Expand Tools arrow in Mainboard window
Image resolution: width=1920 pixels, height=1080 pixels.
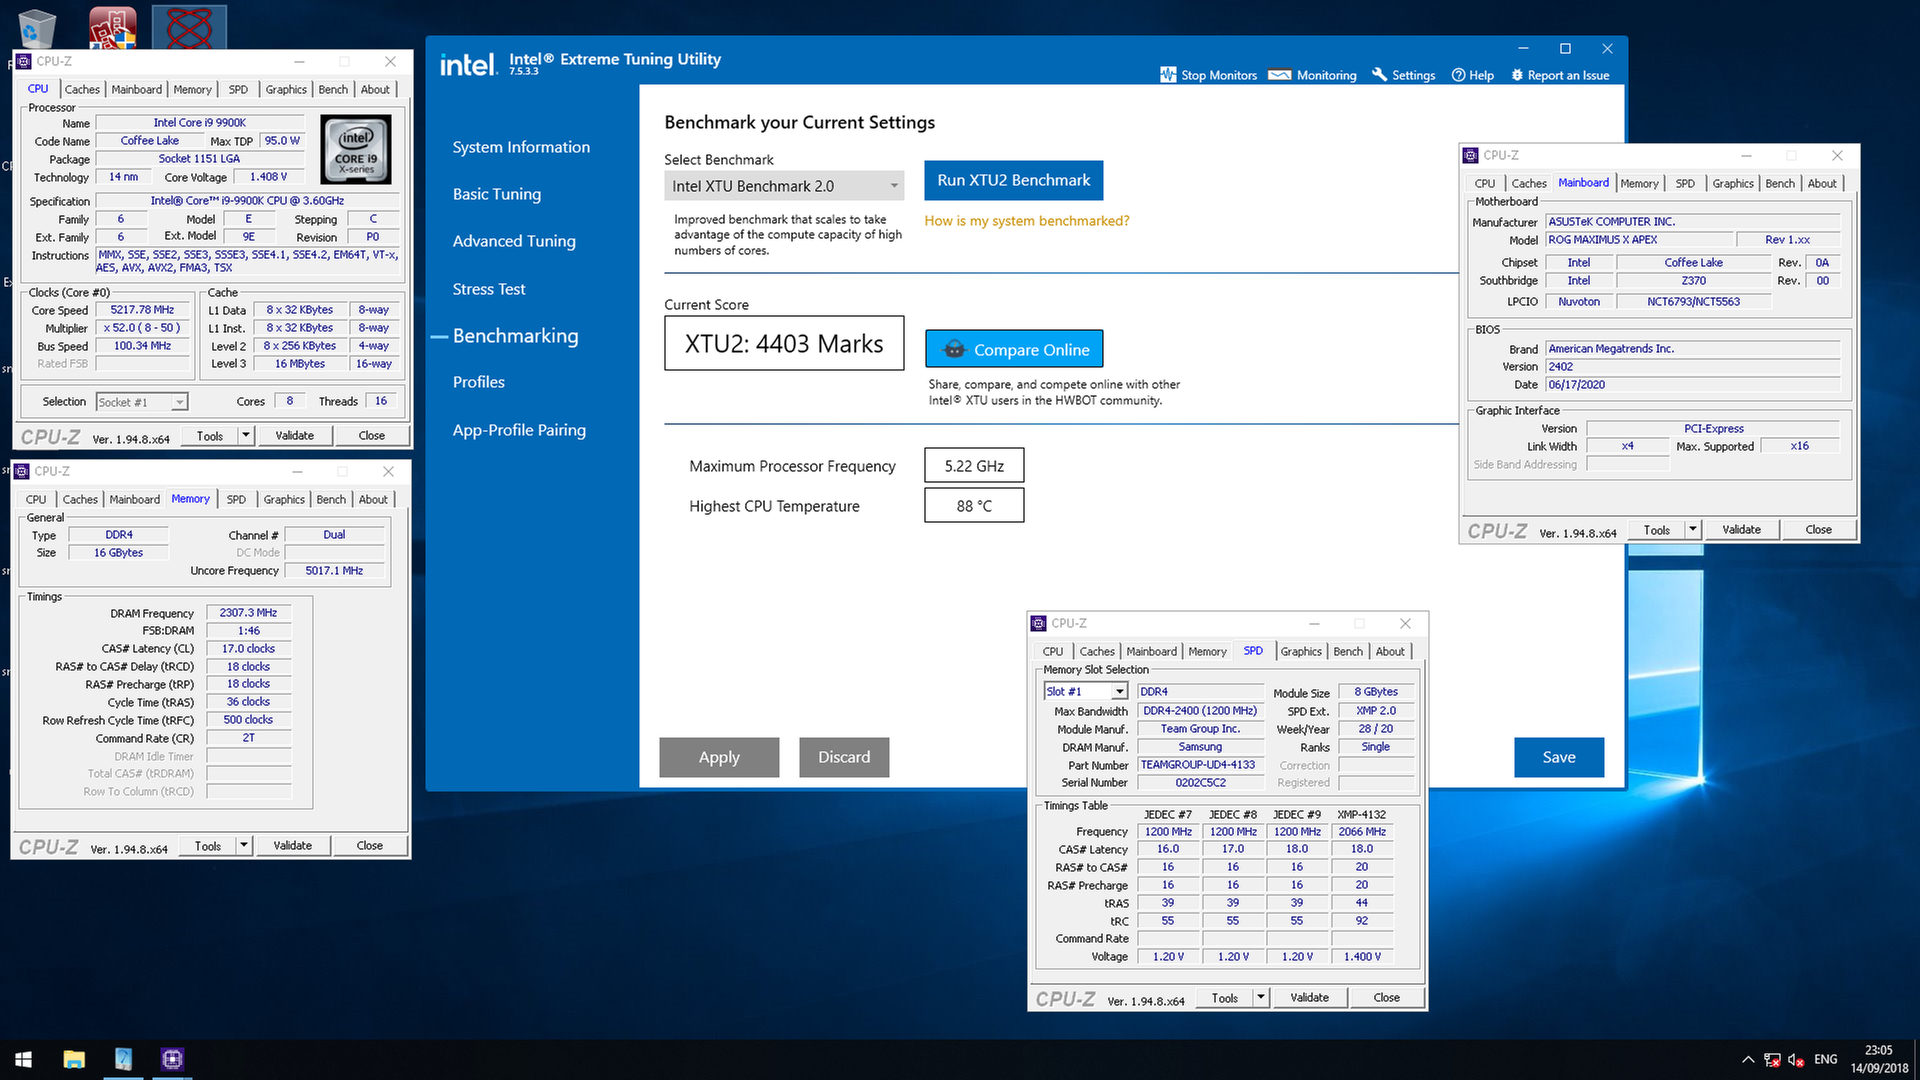pos(1692,530)
